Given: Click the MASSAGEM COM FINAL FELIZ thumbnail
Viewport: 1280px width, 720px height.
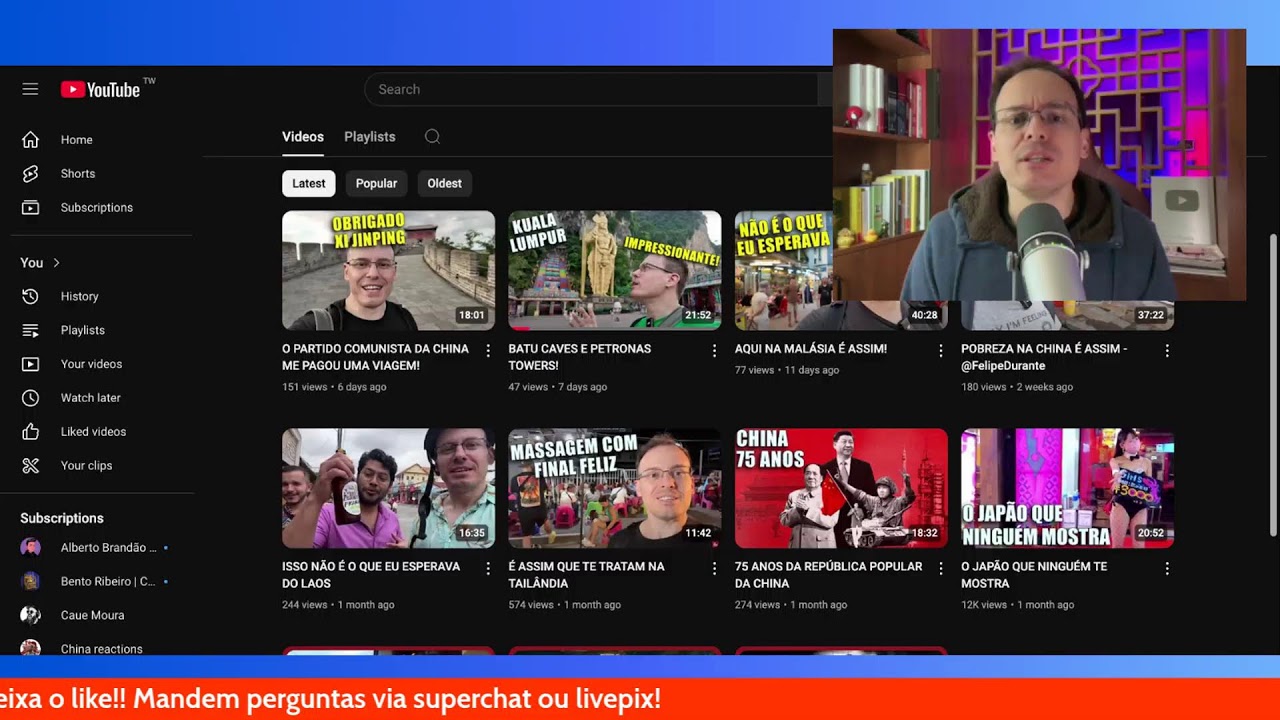Looking at the screenshot, I should pos(614,488).
